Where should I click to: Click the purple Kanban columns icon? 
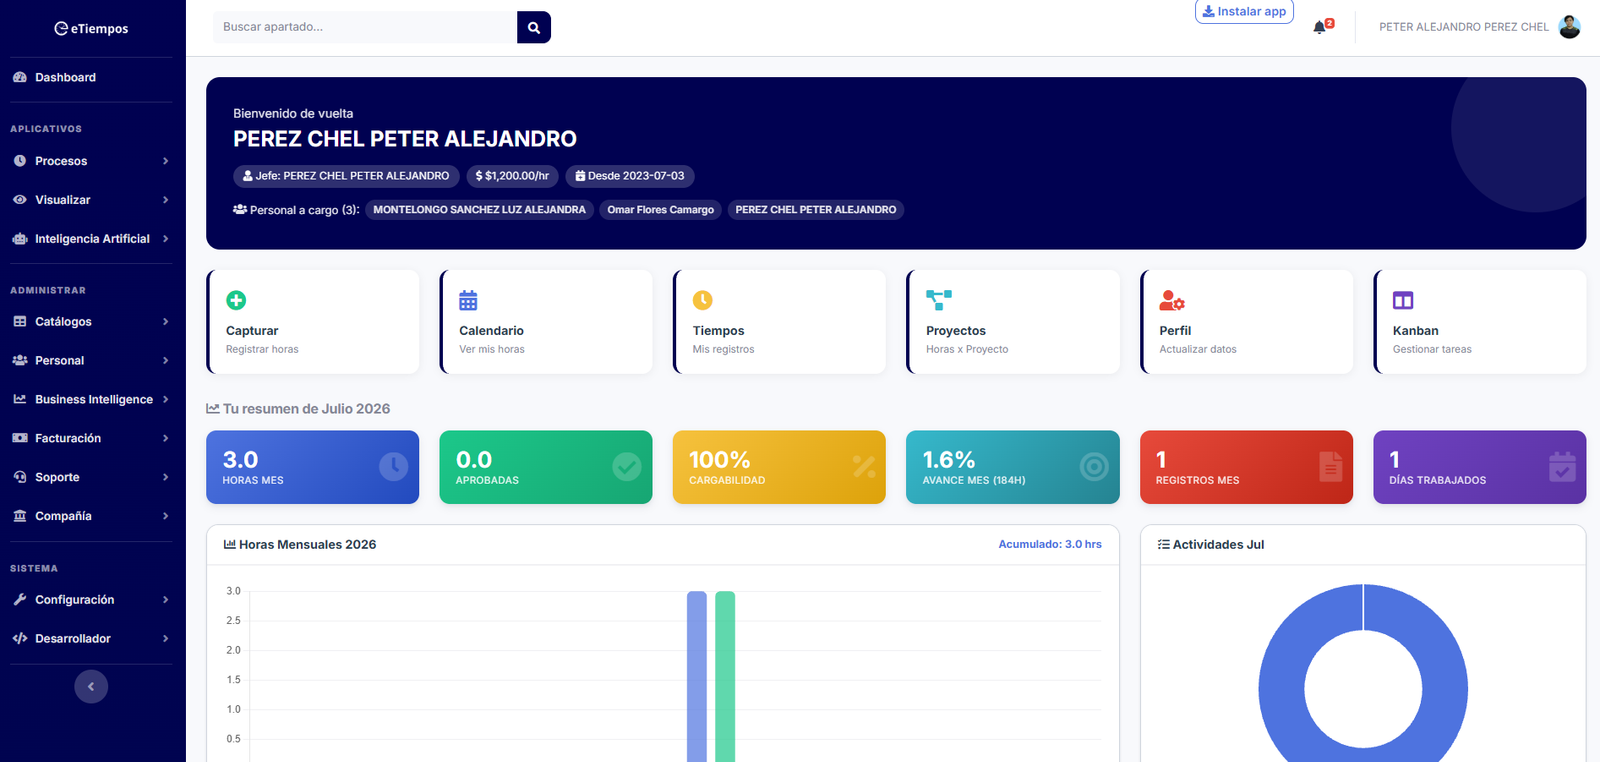coord(1403,300)
